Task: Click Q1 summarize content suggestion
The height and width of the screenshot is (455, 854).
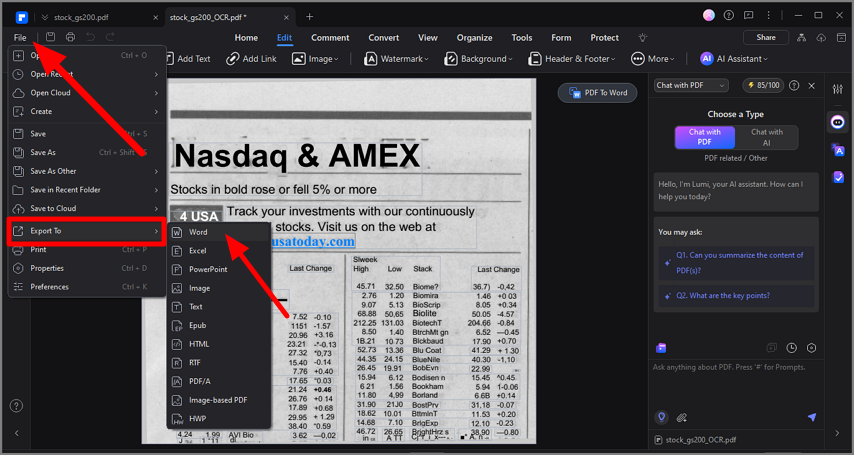Action: (x=736, y=263)
